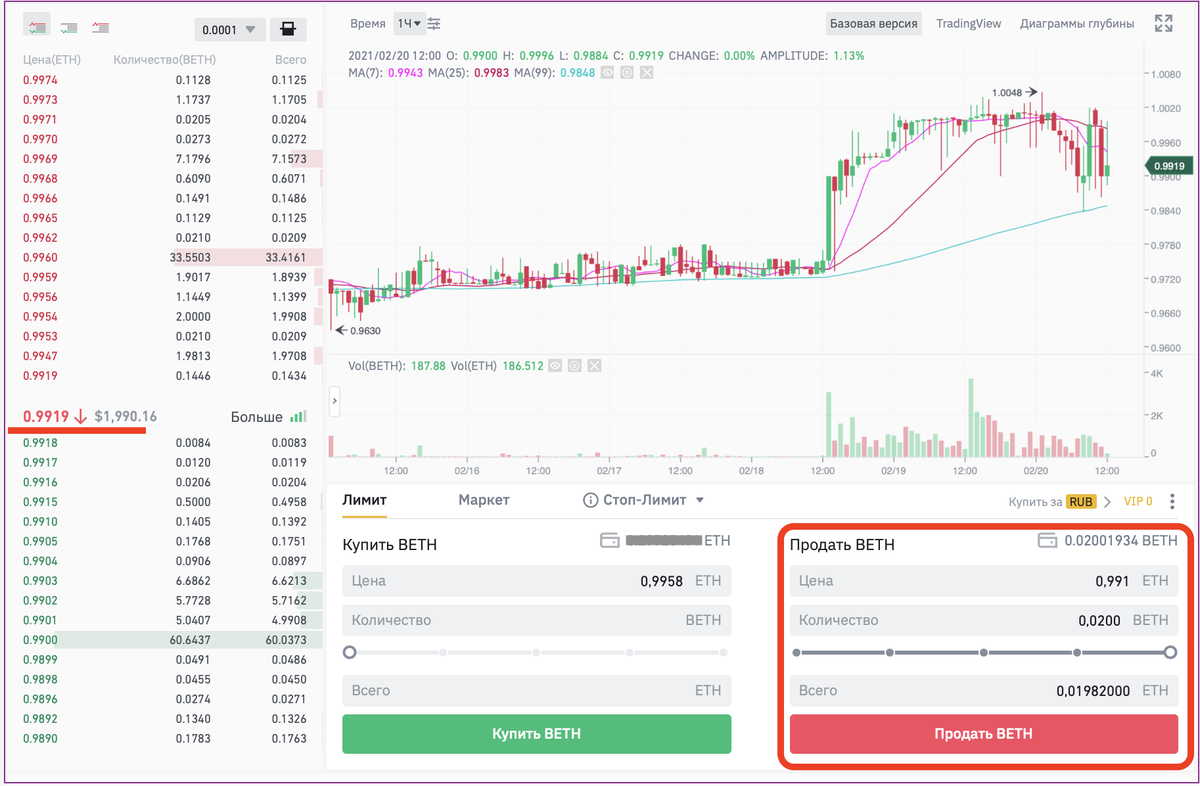The height and width of the screenshot is (786, 1200).
Task: Expand the side panel arrow on chart
Action: pos(334,402)
